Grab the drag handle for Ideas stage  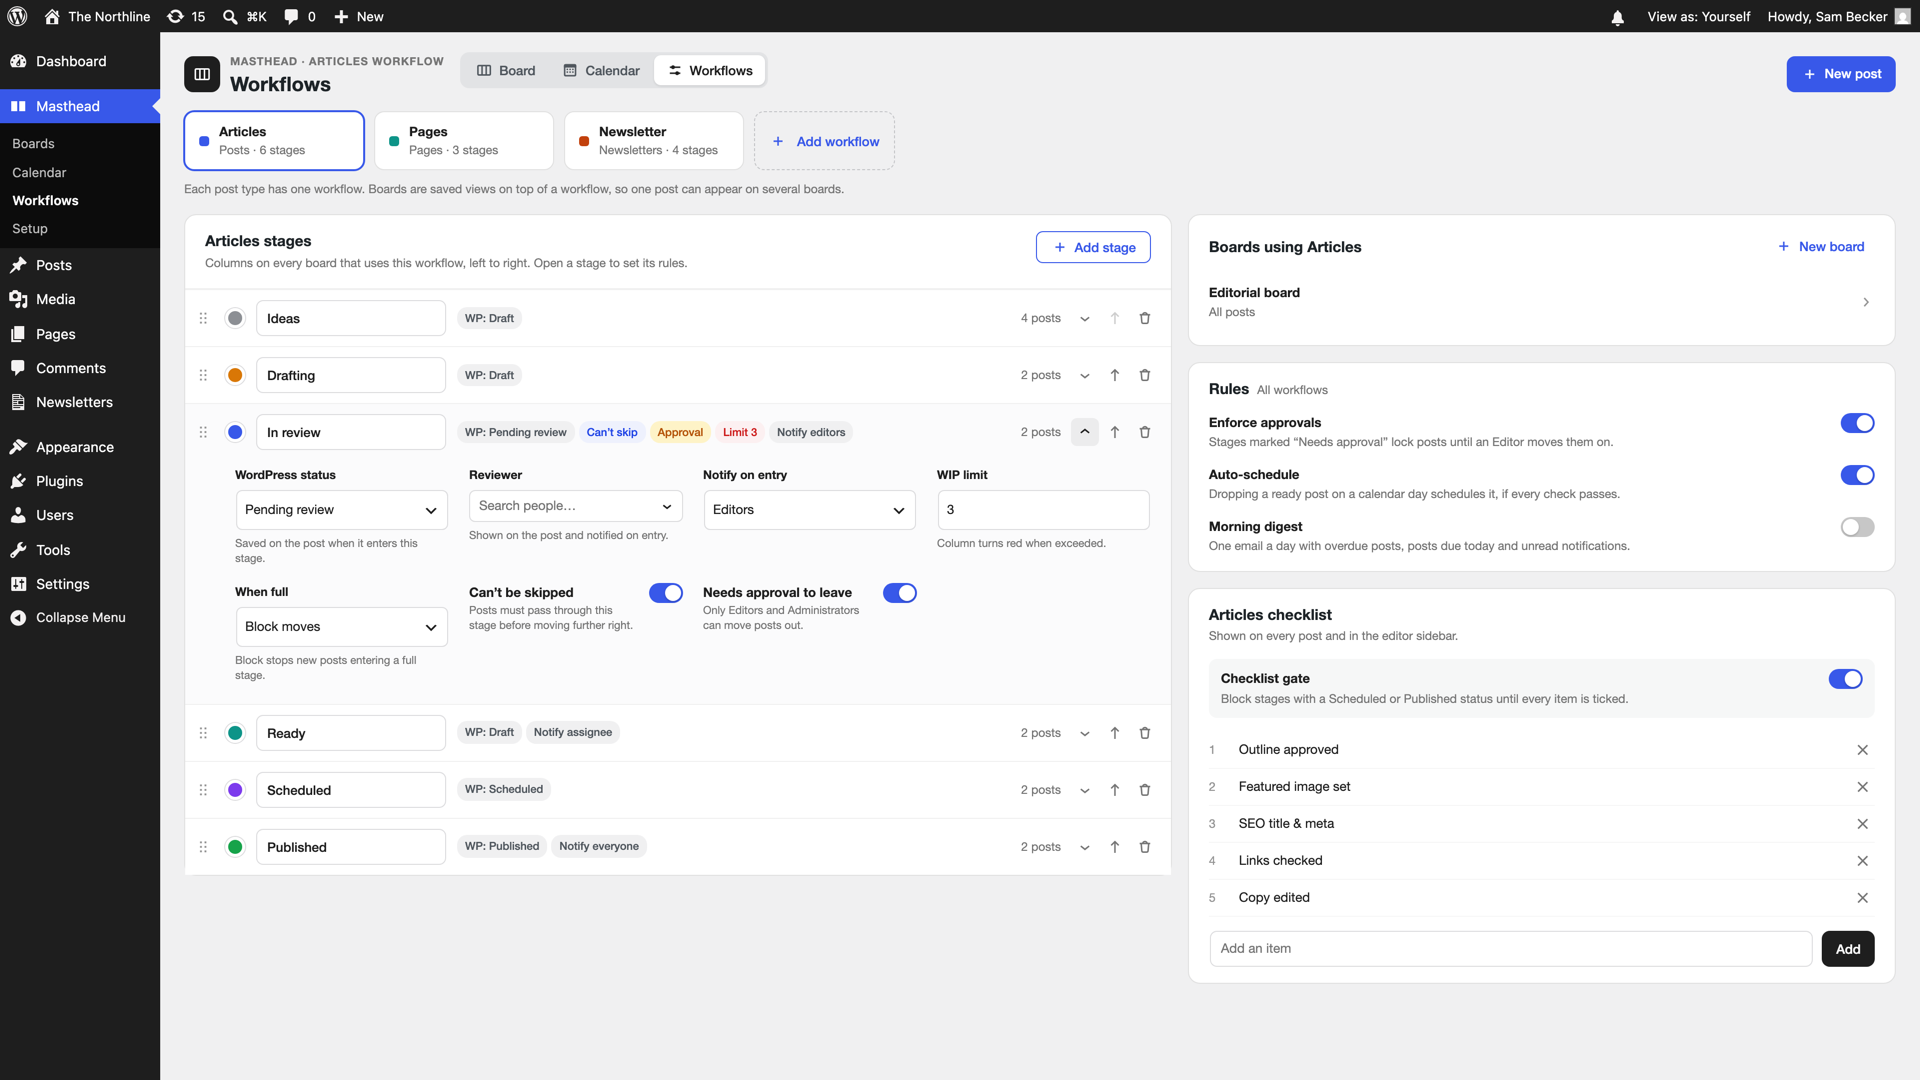pyautogui.click(x=203, y=318)
